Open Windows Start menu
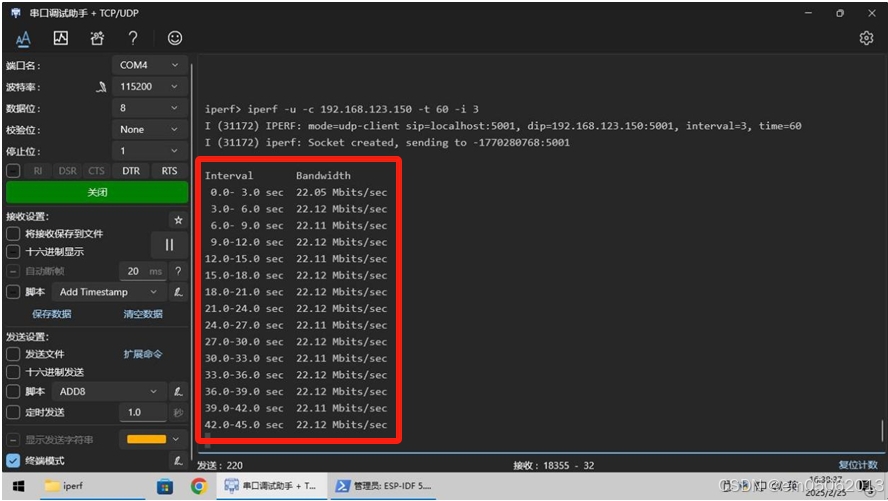This screenshot has height=501, width=888. click(x=18, y=486)
